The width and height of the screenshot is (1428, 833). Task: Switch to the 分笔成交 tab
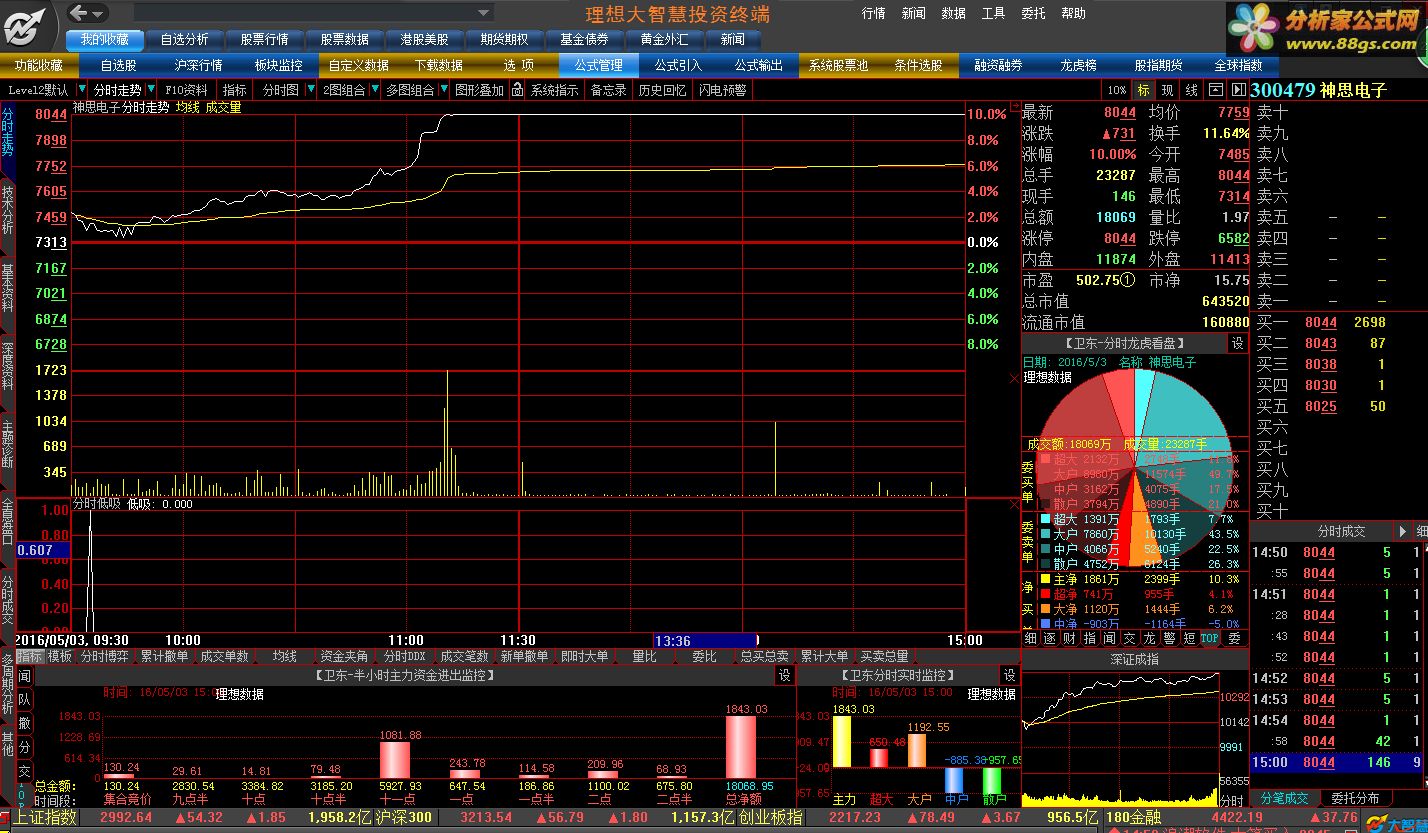1284,798
